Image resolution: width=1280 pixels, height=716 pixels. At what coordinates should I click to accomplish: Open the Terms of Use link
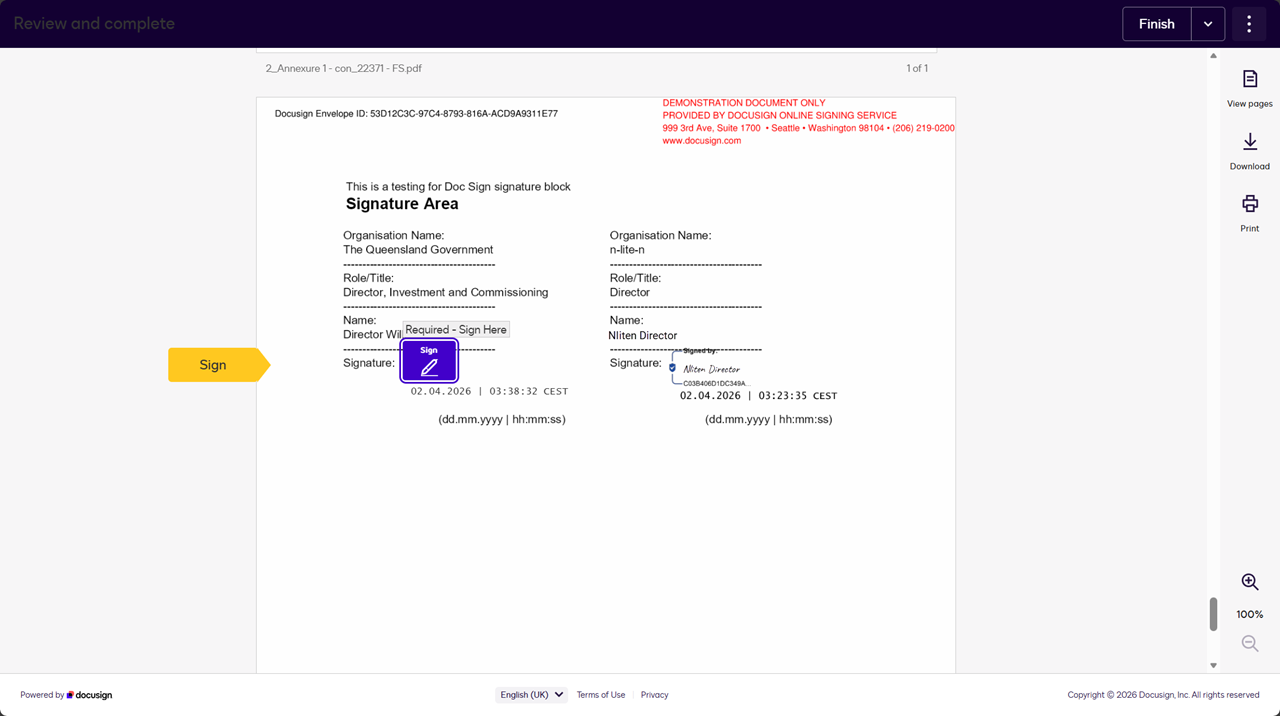coord(600,695)
